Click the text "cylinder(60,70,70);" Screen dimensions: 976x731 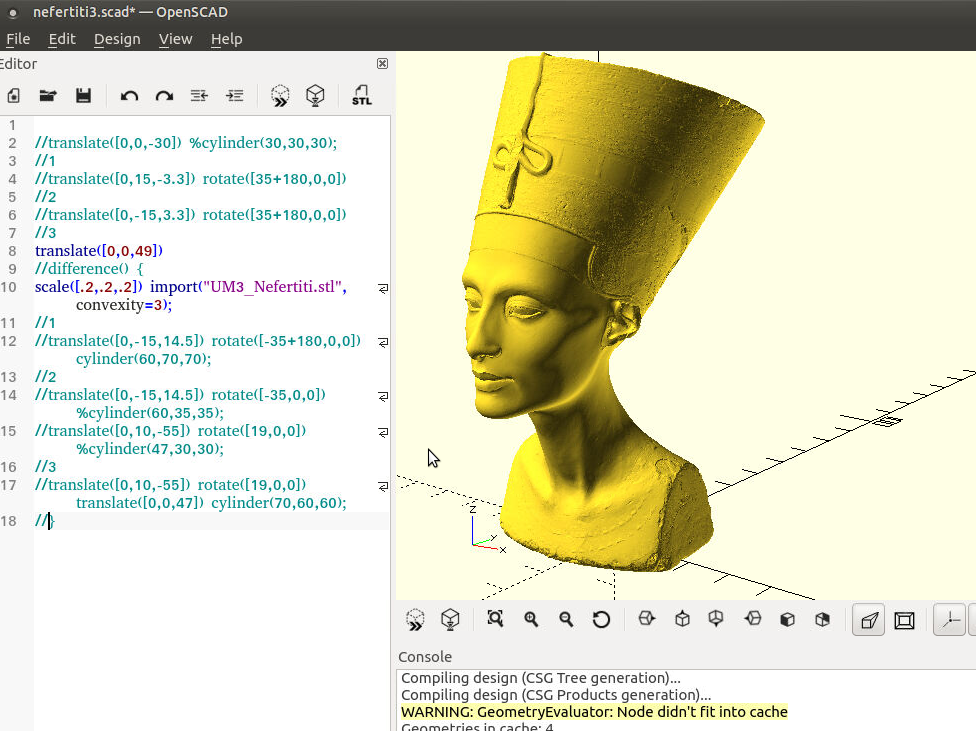144,359
